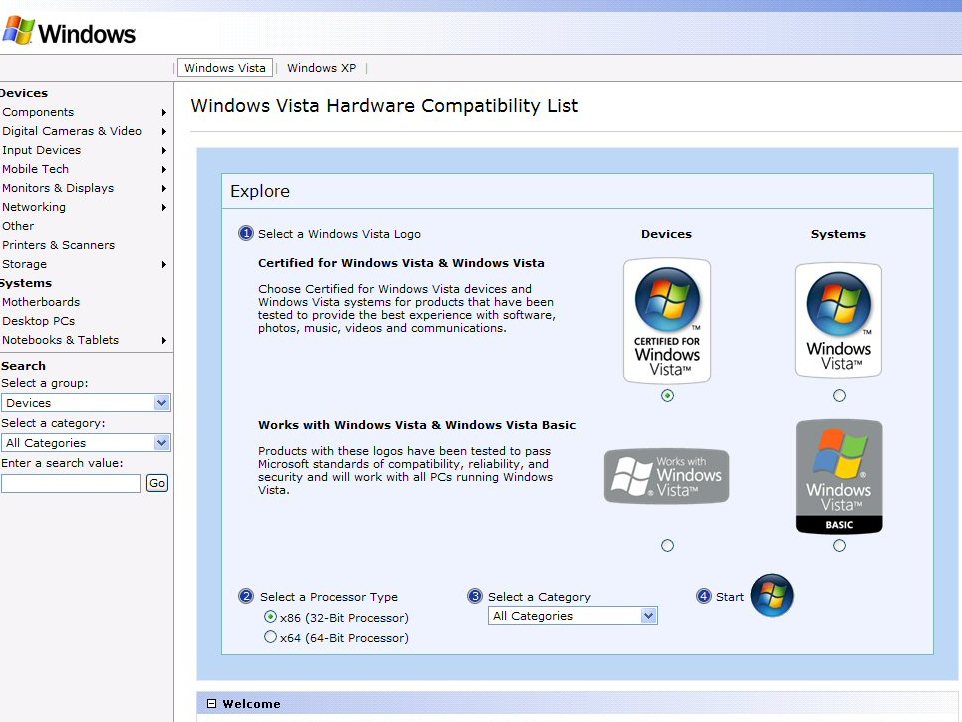Collapse the Welcome section

click(209, 704)
